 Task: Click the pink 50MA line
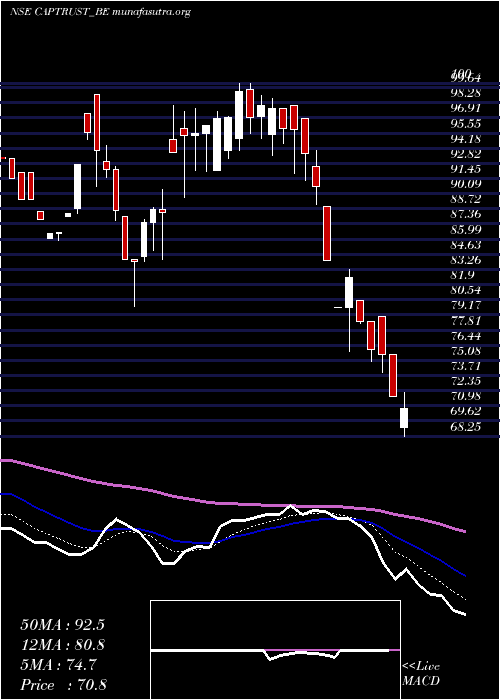point(232,504)
